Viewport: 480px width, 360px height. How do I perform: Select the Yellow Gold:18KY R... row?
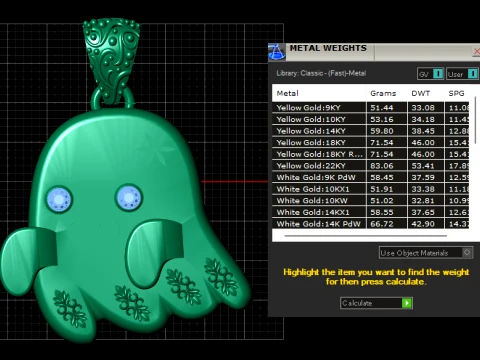pyautogui.click(x=370, y=154)
